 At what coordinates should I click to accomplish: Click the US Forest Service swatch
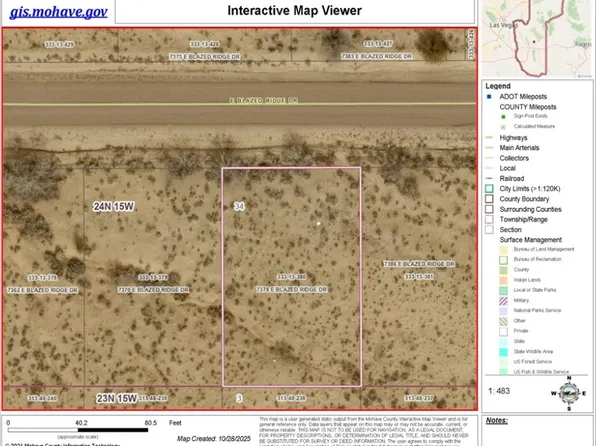(x=503, y=362)
